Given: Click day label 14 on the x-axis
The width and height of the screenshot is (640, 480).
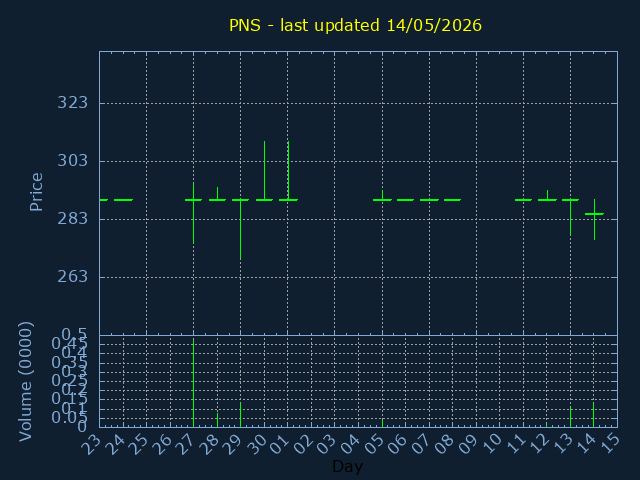Looking at the screenshot, I should coord(587,444).
